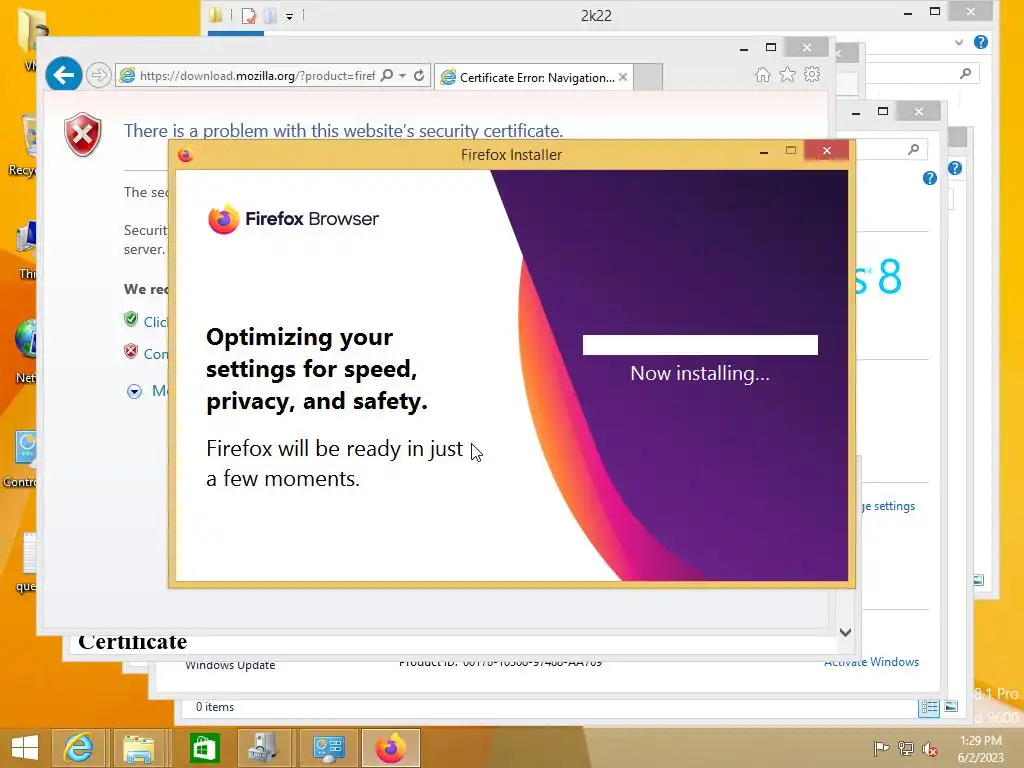
Task: Open Internet Explorer from the taskbar
Action: [x=78, y=748]
